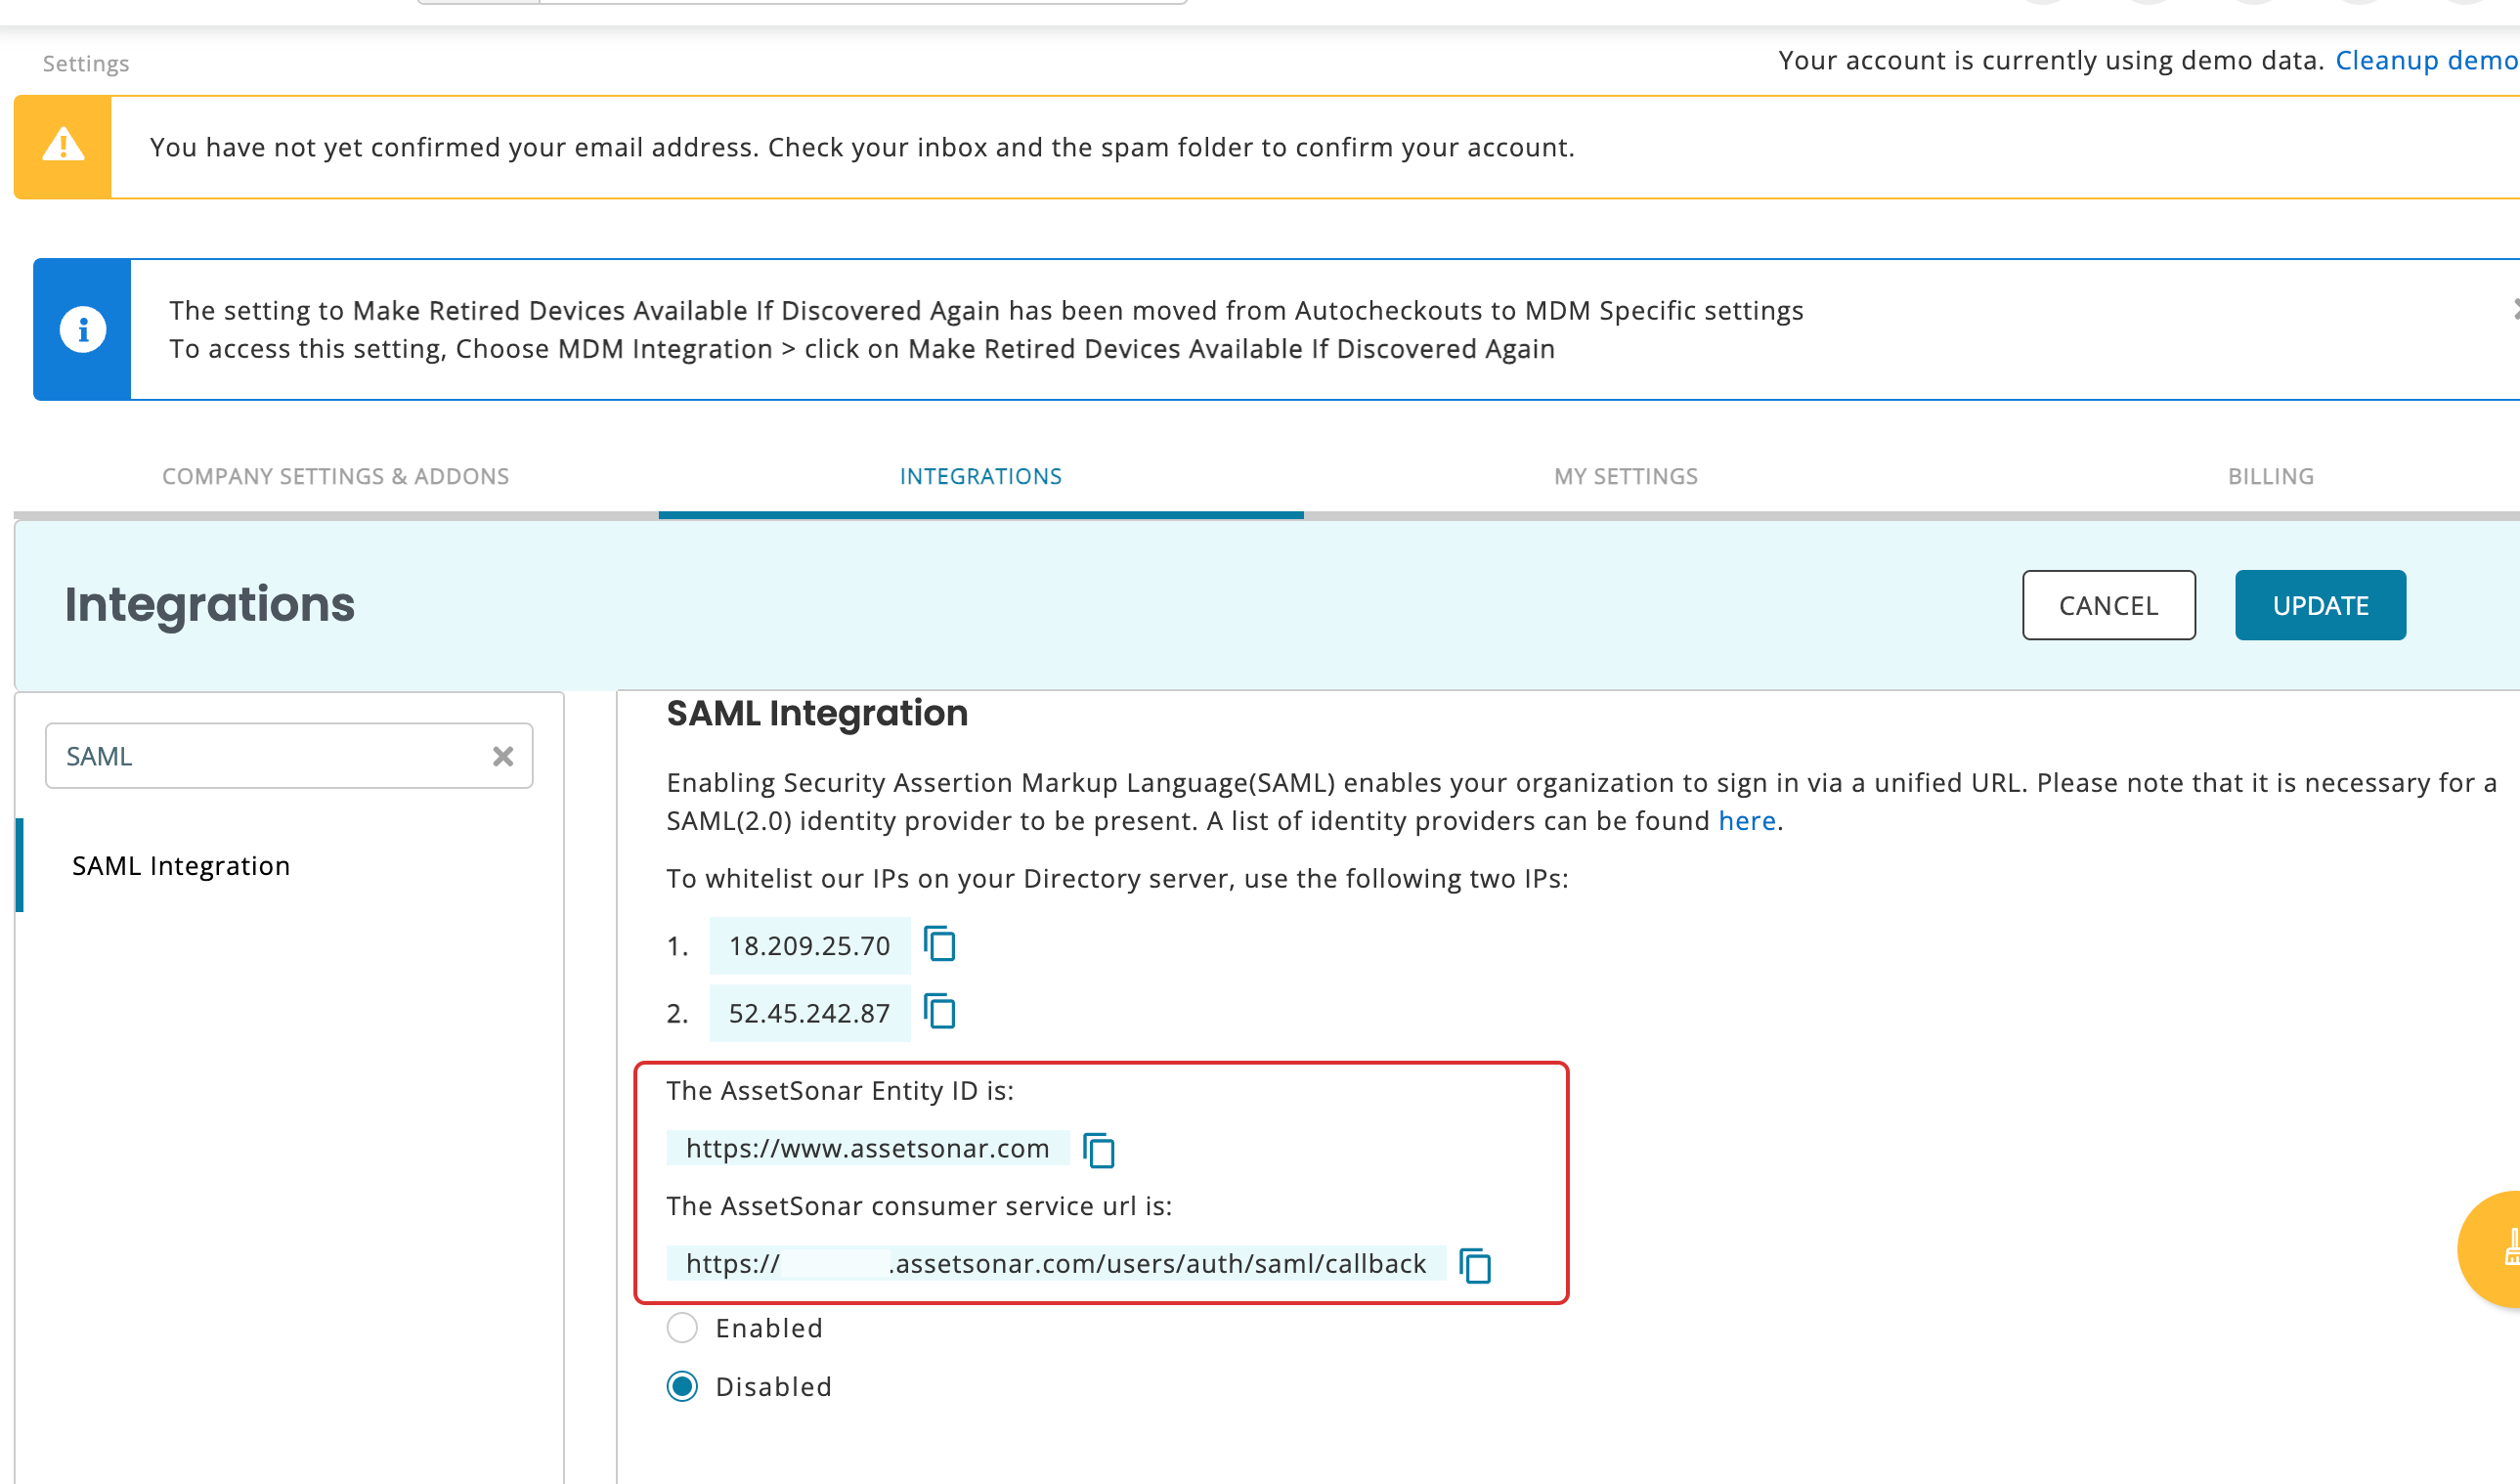The image size is (2520, 1484).
Task: Click the Cleanup demo link
Action: click(2426, 61)
